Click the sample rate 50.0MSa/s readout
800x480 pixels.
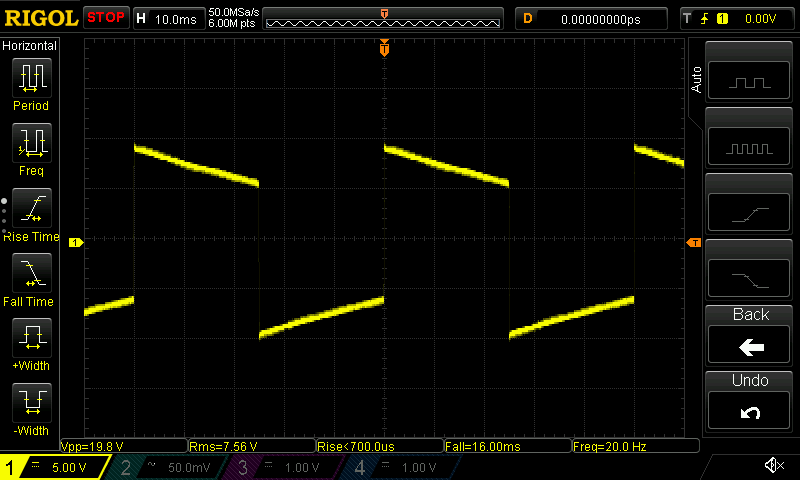click(234, 12)
